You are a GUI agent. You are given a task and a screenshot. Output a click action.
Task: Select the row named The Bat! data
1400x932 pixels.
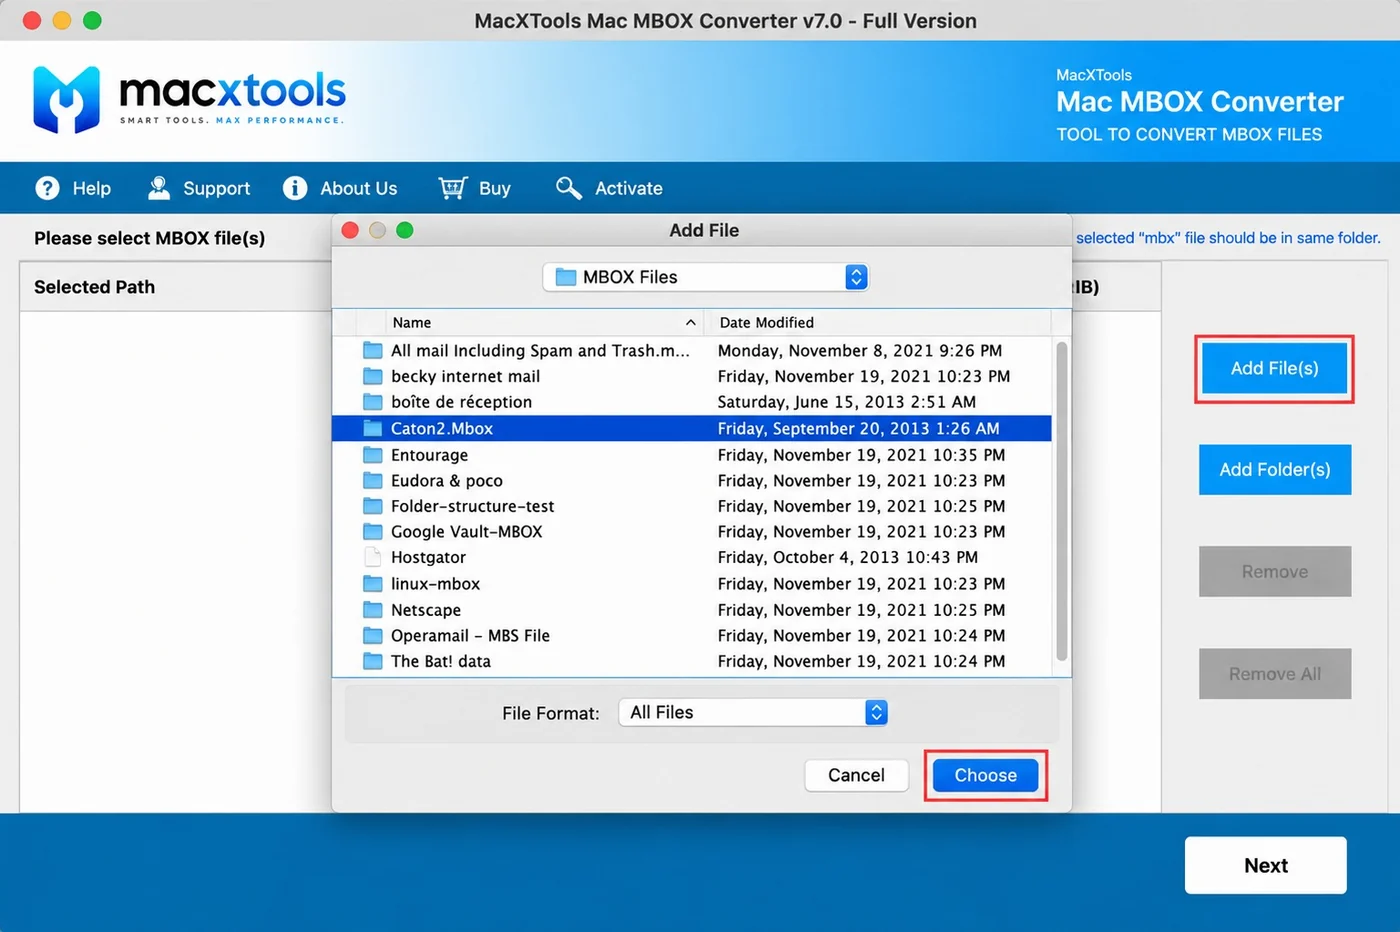coord(692,661)
